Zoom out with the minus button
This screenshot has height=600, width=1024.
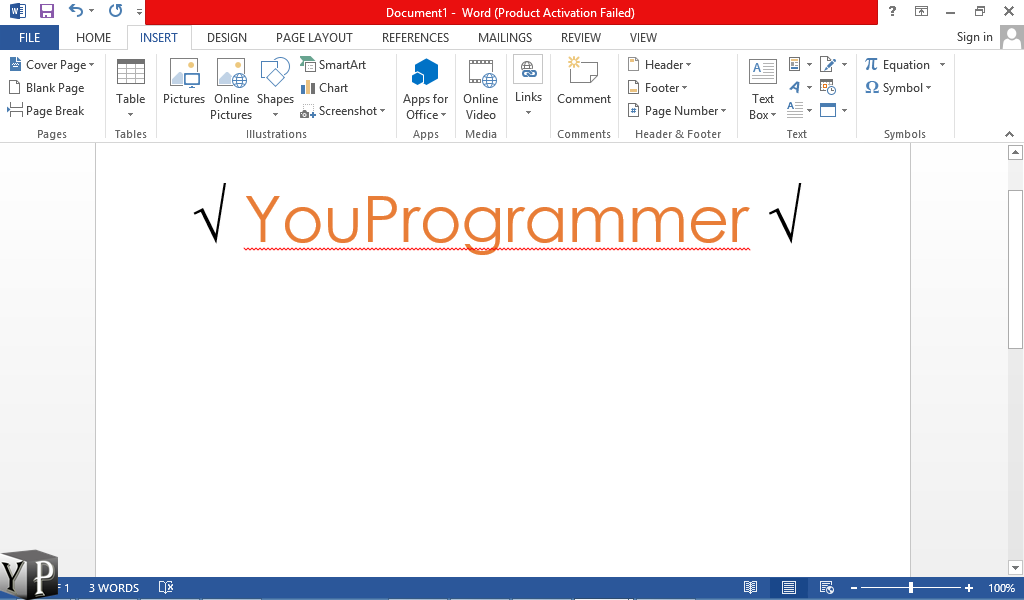854,588
